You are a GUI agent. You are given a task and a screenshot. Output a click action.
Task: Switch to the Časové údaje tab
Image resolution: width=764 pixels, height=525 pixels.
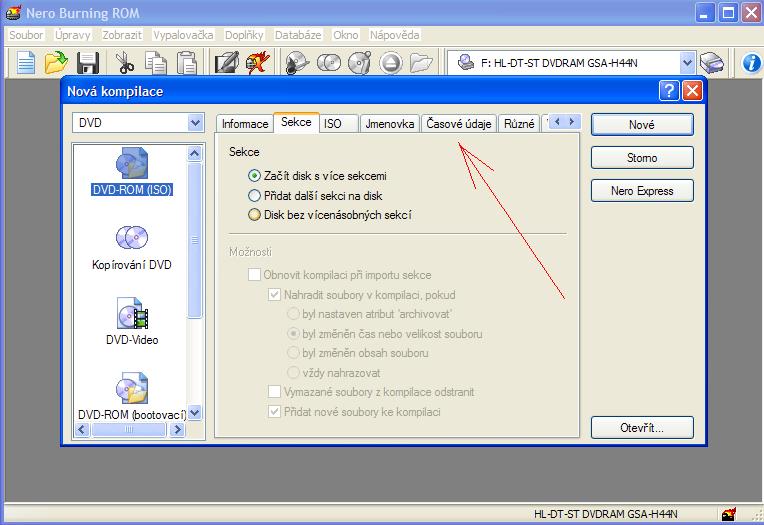[x=458, y=124]
